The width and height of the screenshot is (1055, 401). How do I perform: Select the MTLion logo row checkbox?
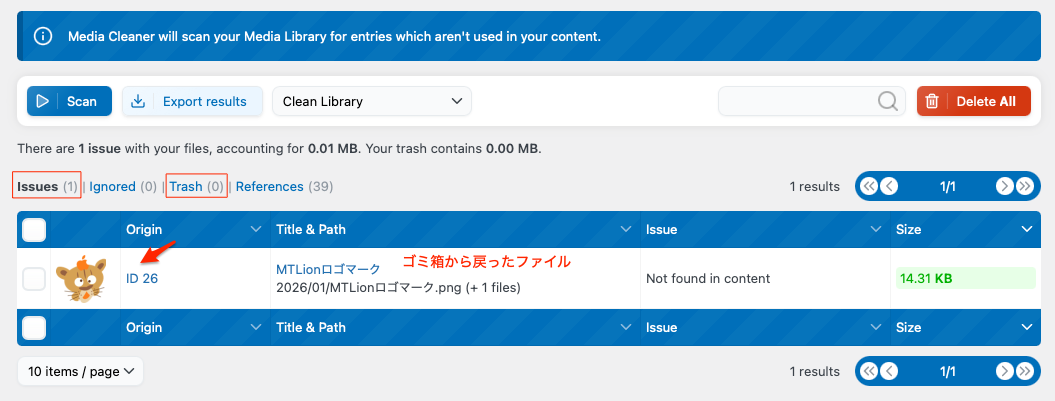[x=34, y=279]
